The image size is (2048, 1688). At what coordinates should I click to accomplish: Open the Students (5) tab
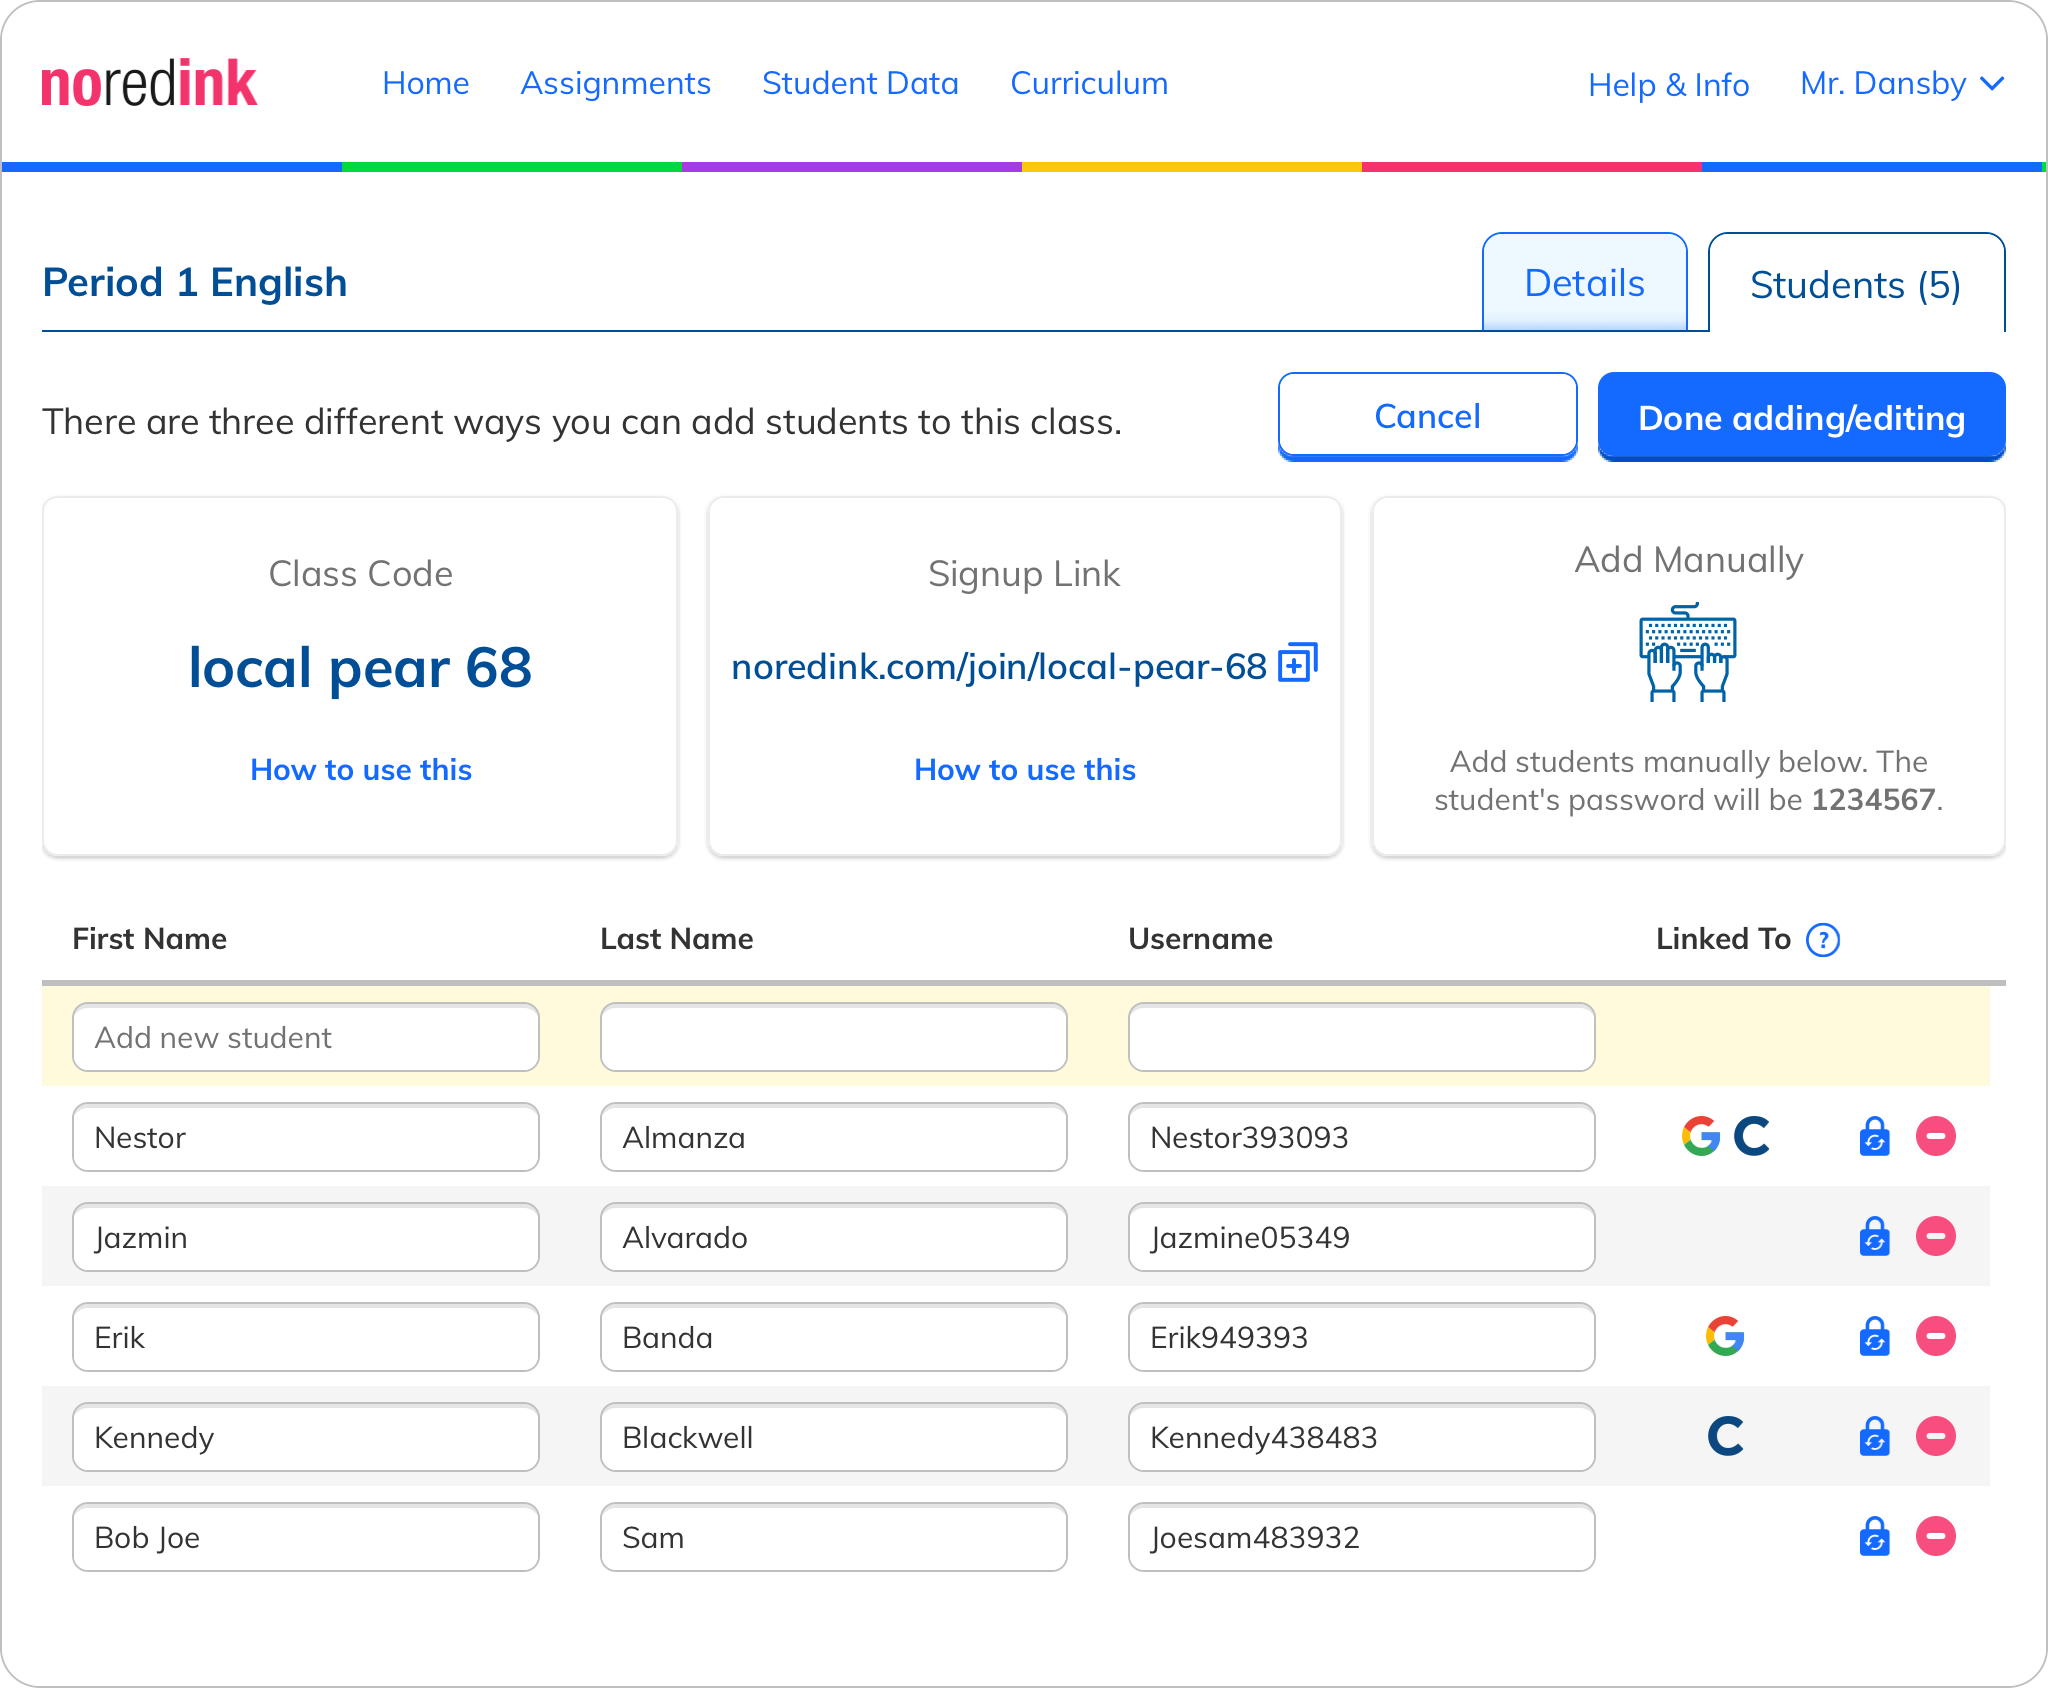[x=1855, y=286]
